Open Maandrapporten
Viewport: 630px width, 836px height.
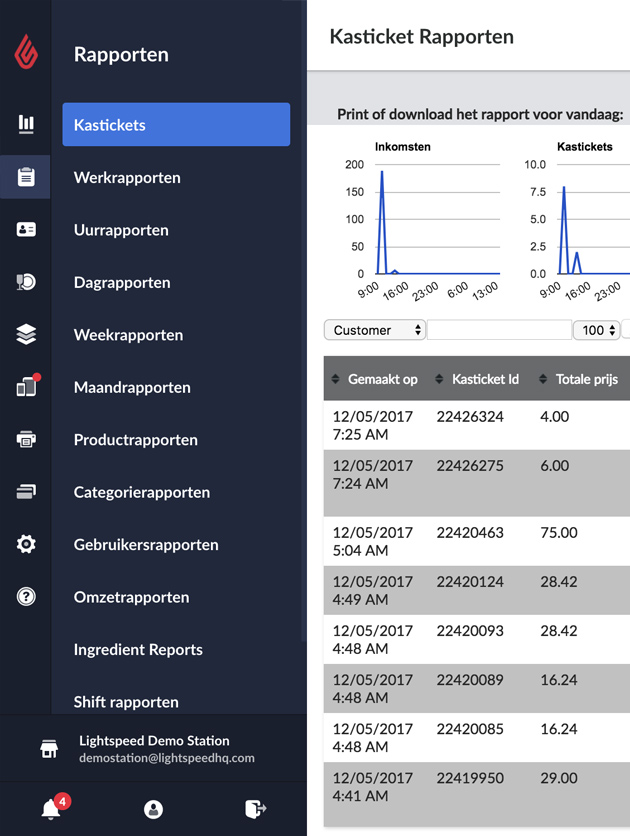(132, 388)
